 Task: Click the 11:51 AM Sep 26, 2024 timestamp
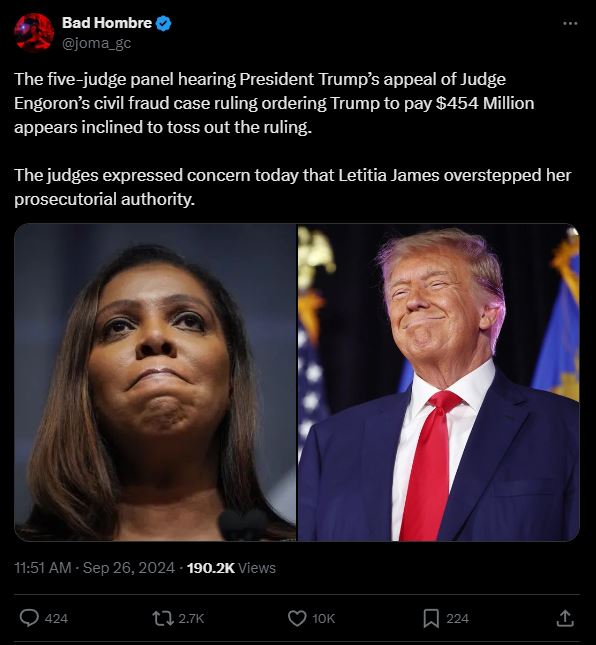click(x=95, y=568)
